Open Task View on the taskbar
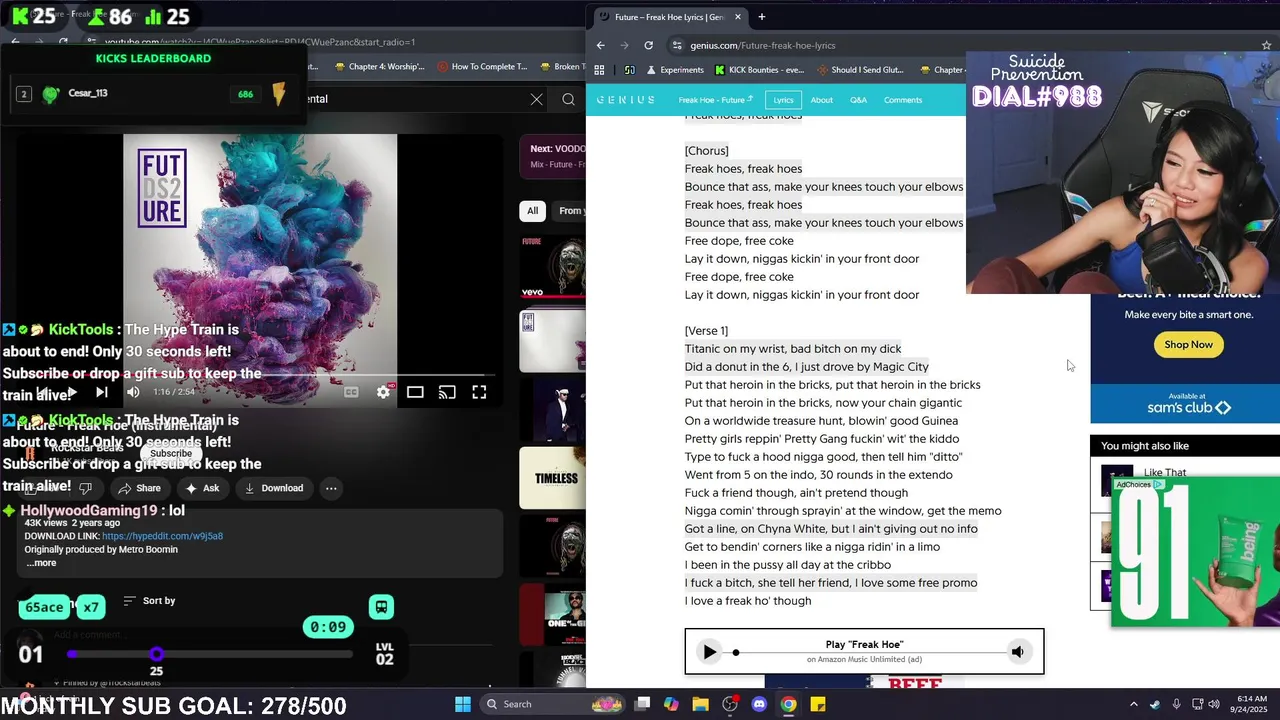Screen dimensions: 1280x720 (643, 704)
